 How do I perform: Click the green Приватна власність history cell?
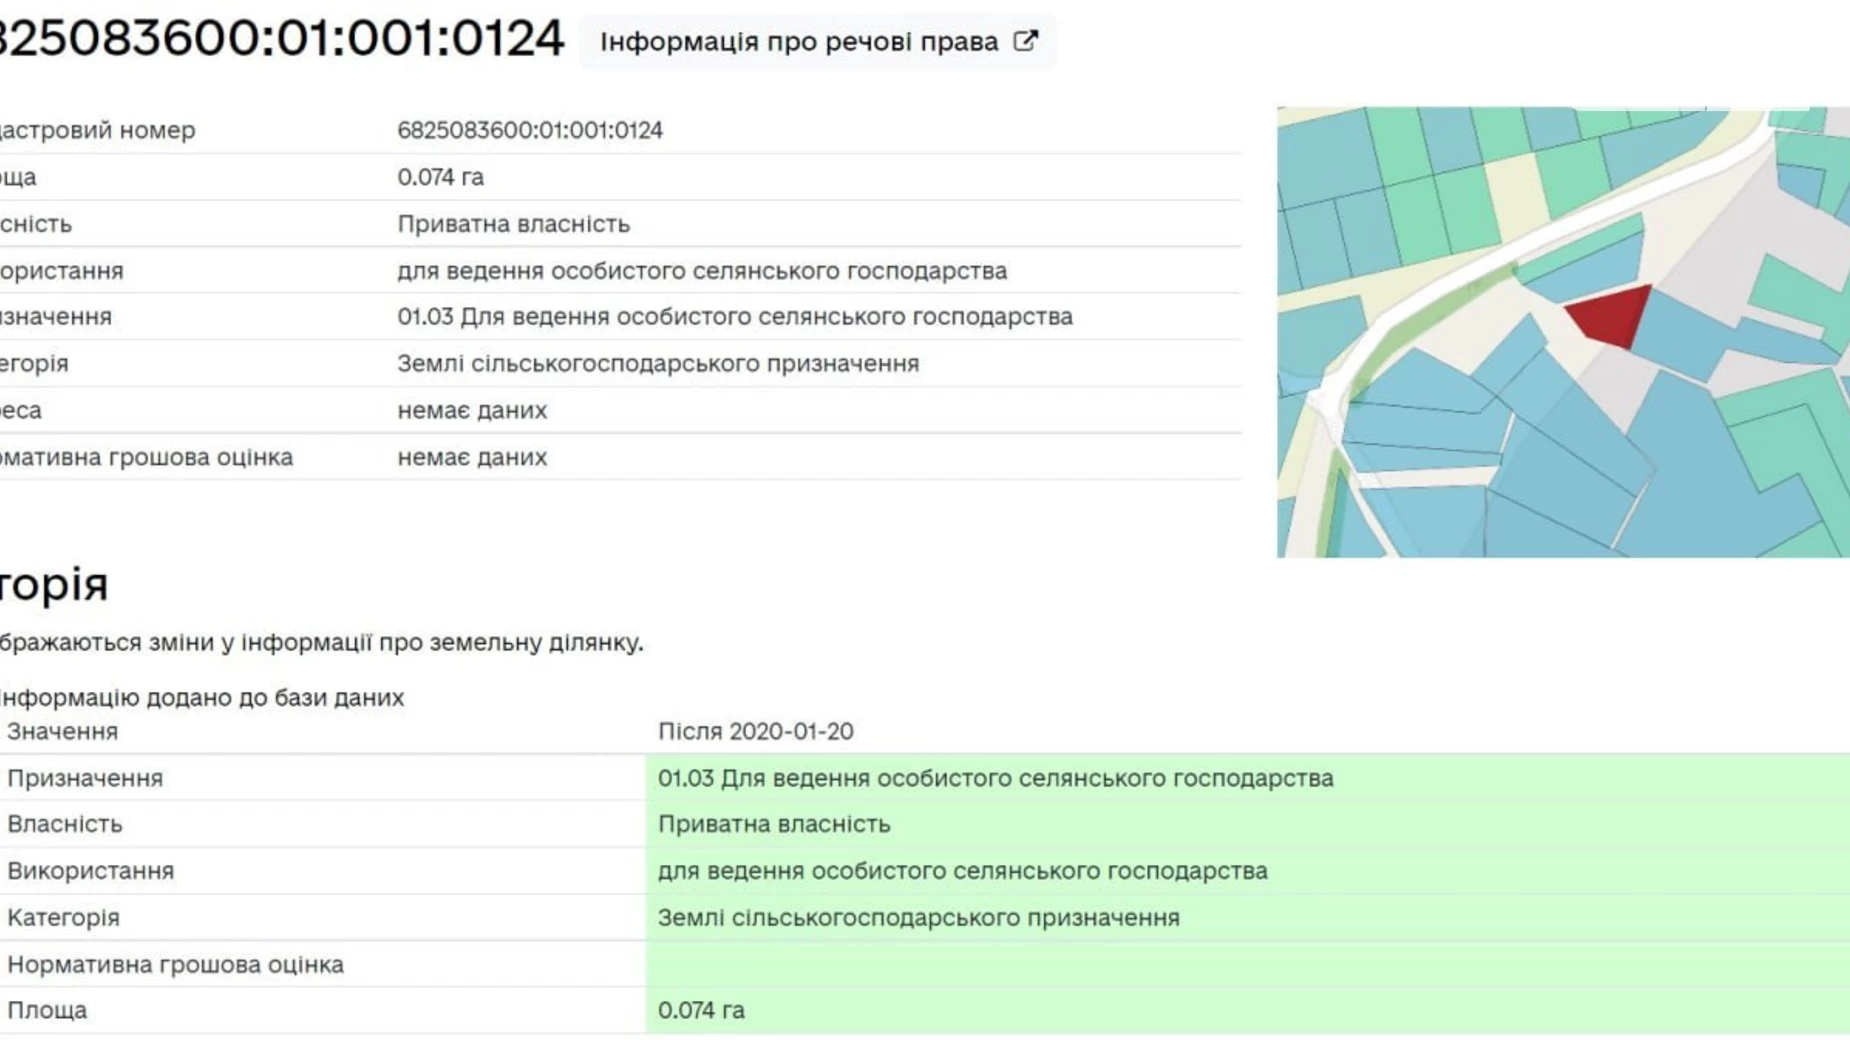coord(1247,824)
